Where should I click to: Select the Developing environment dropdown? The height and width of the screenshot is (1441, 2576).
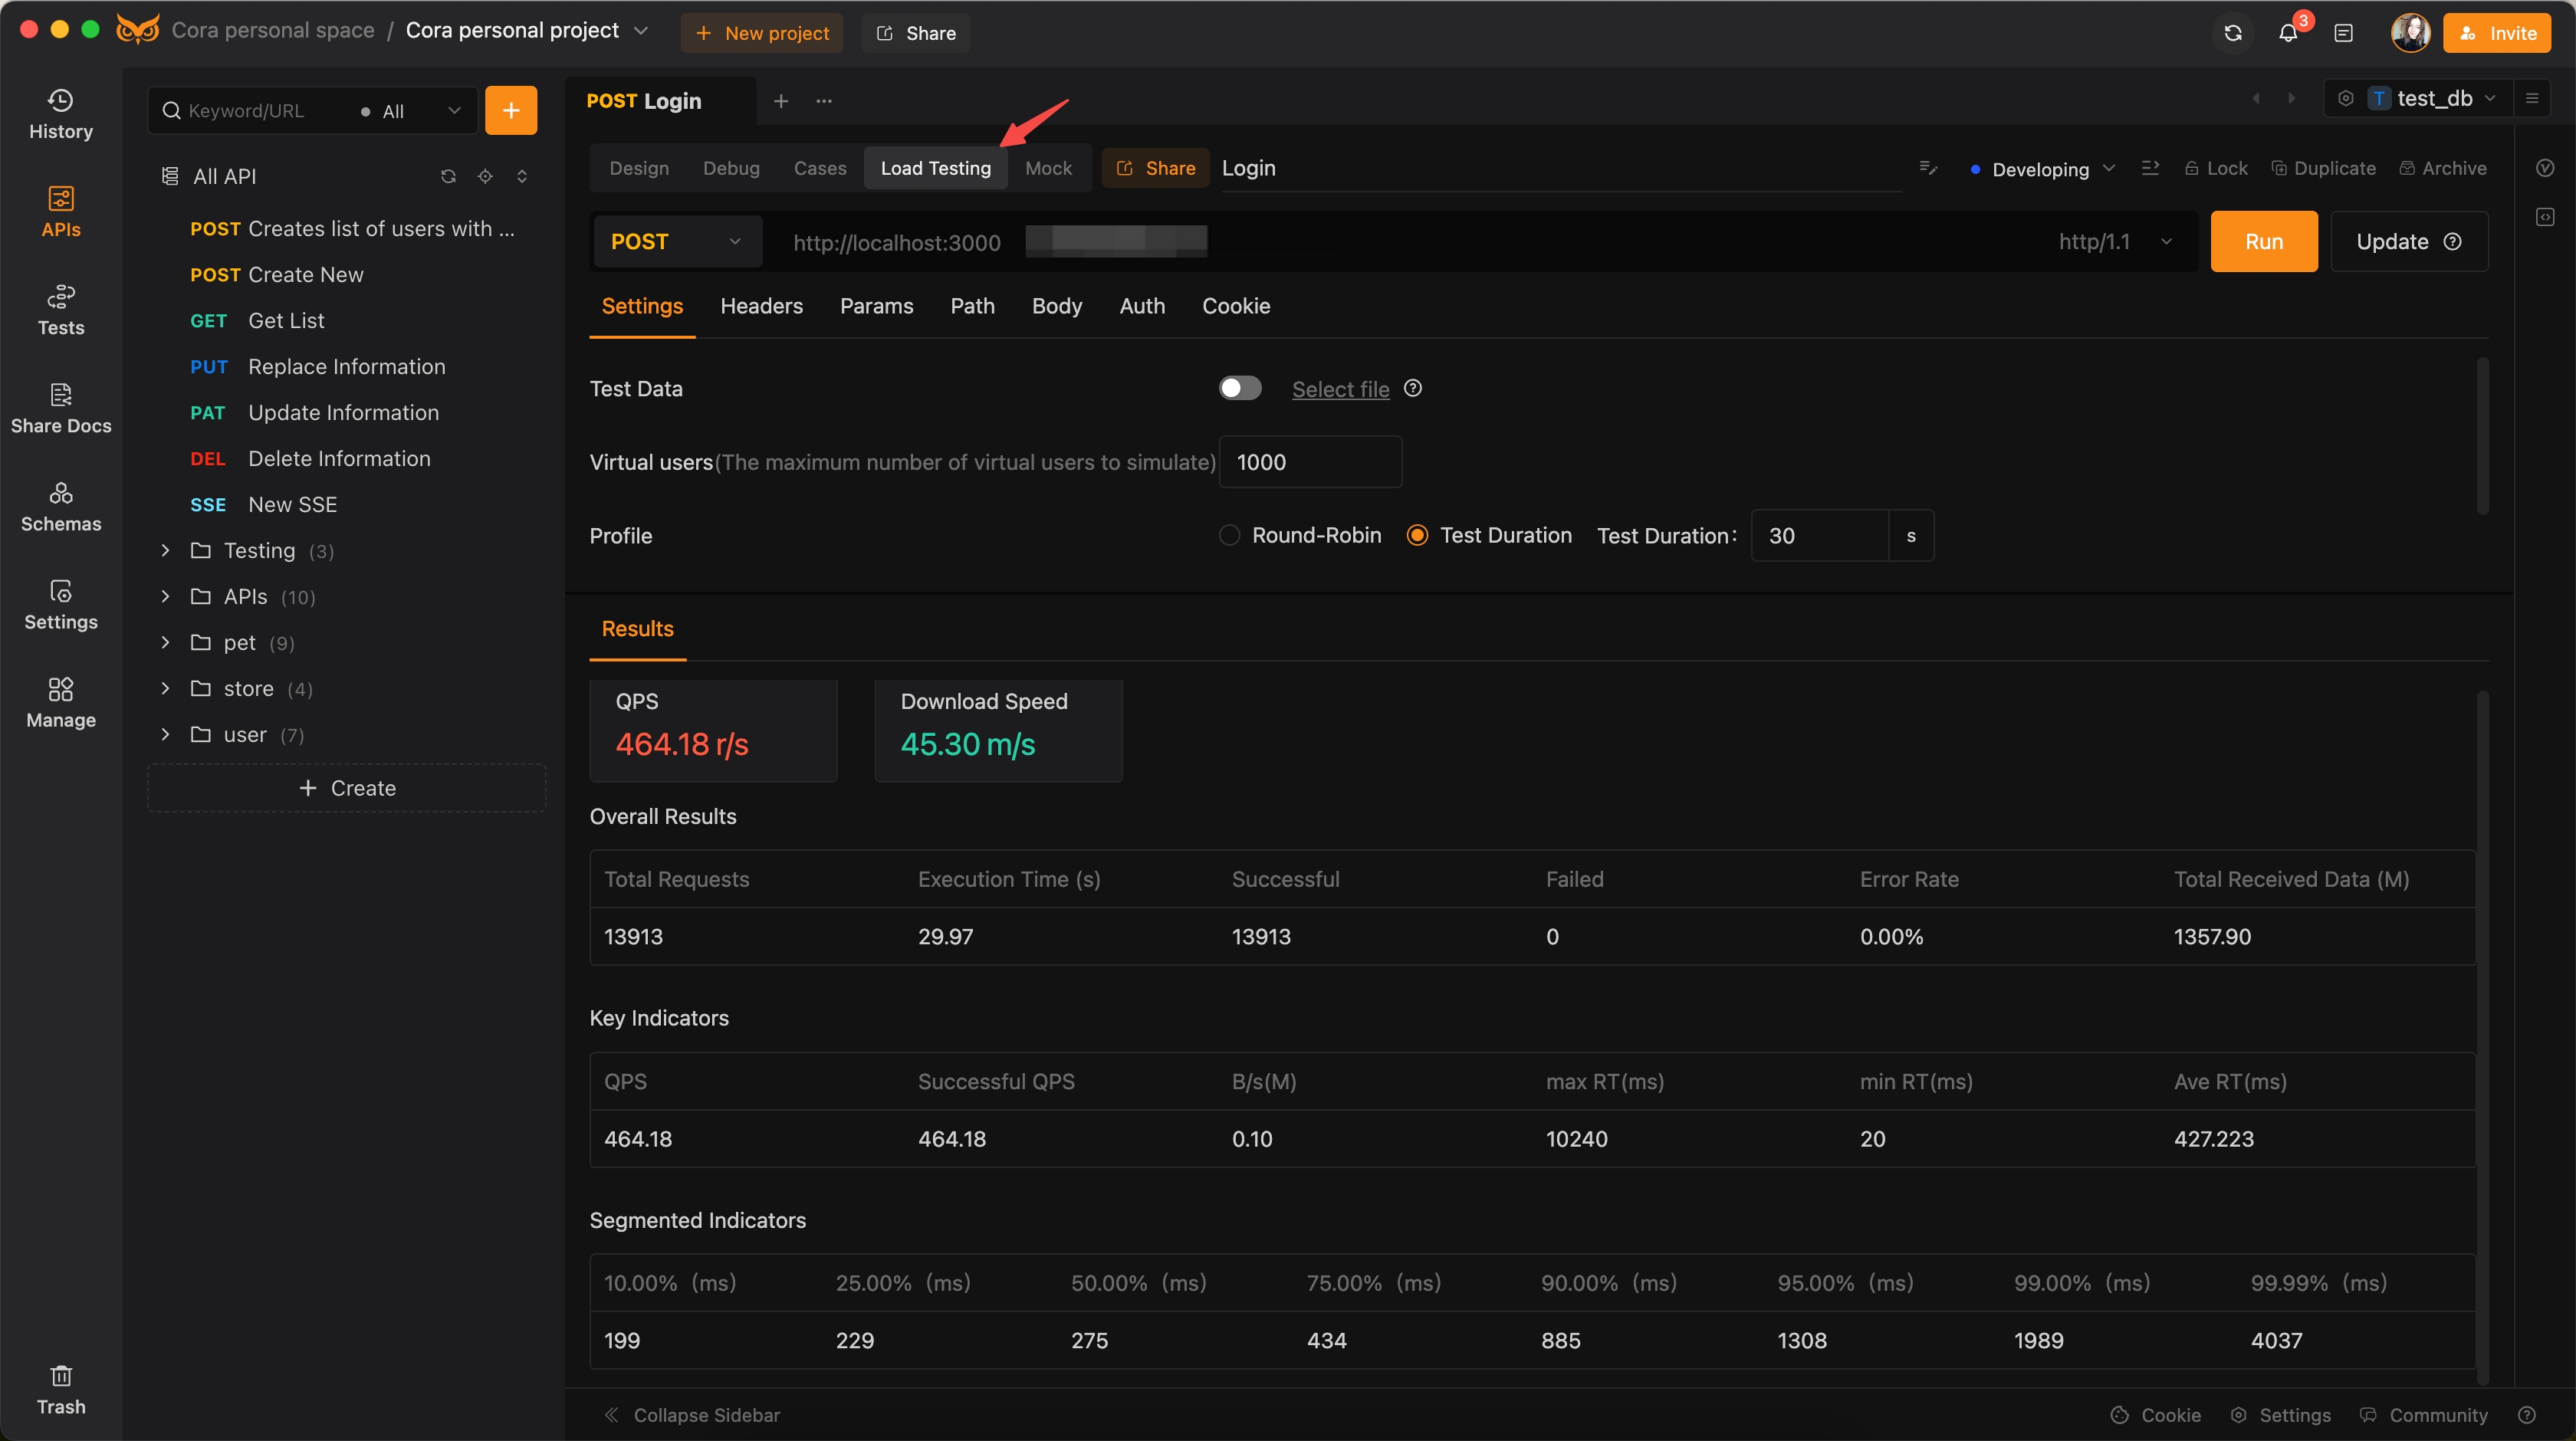[2042, 168]
